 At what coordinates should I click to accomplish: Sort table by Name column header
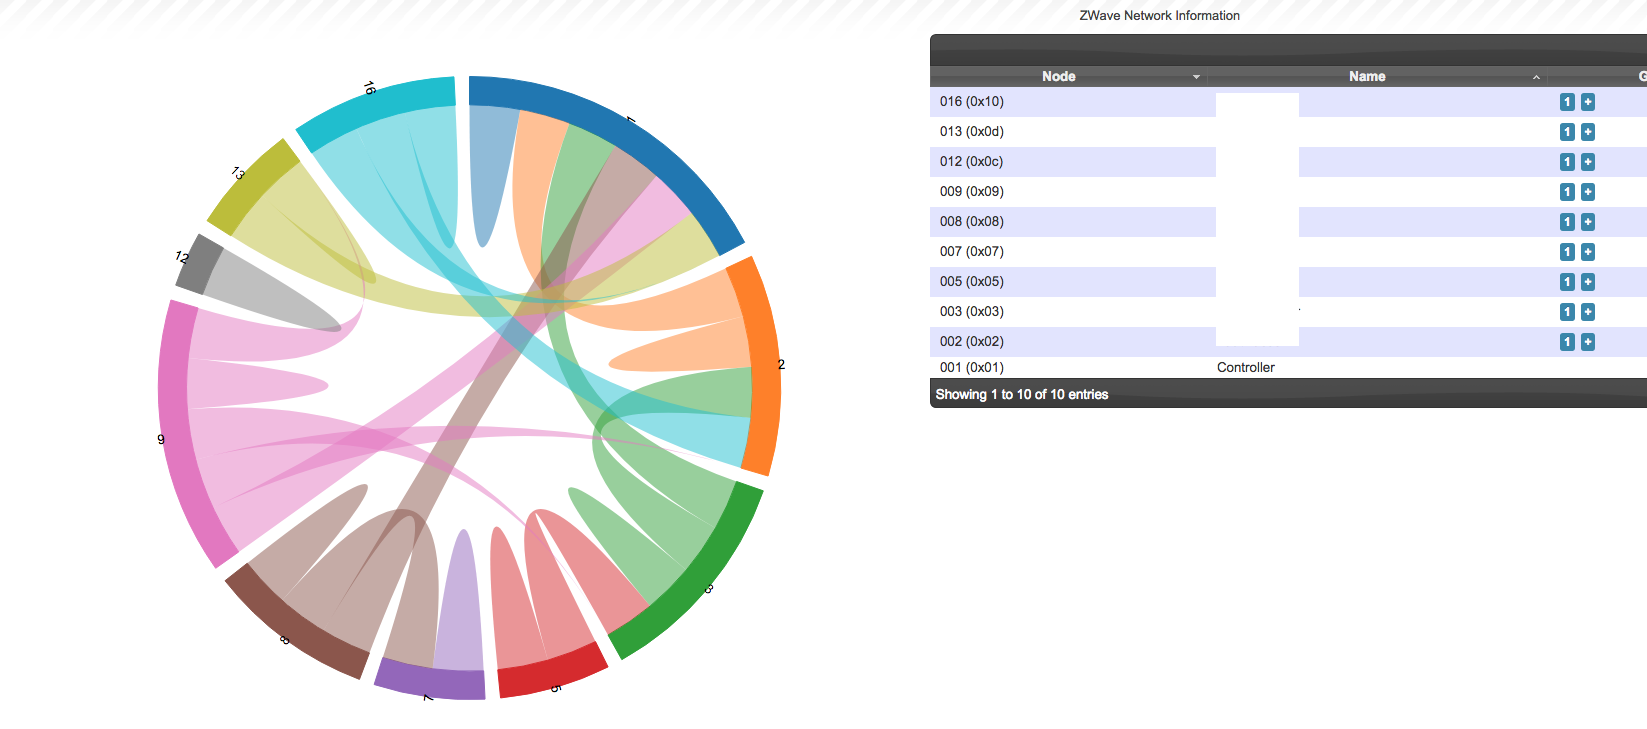click(1377, 76)
